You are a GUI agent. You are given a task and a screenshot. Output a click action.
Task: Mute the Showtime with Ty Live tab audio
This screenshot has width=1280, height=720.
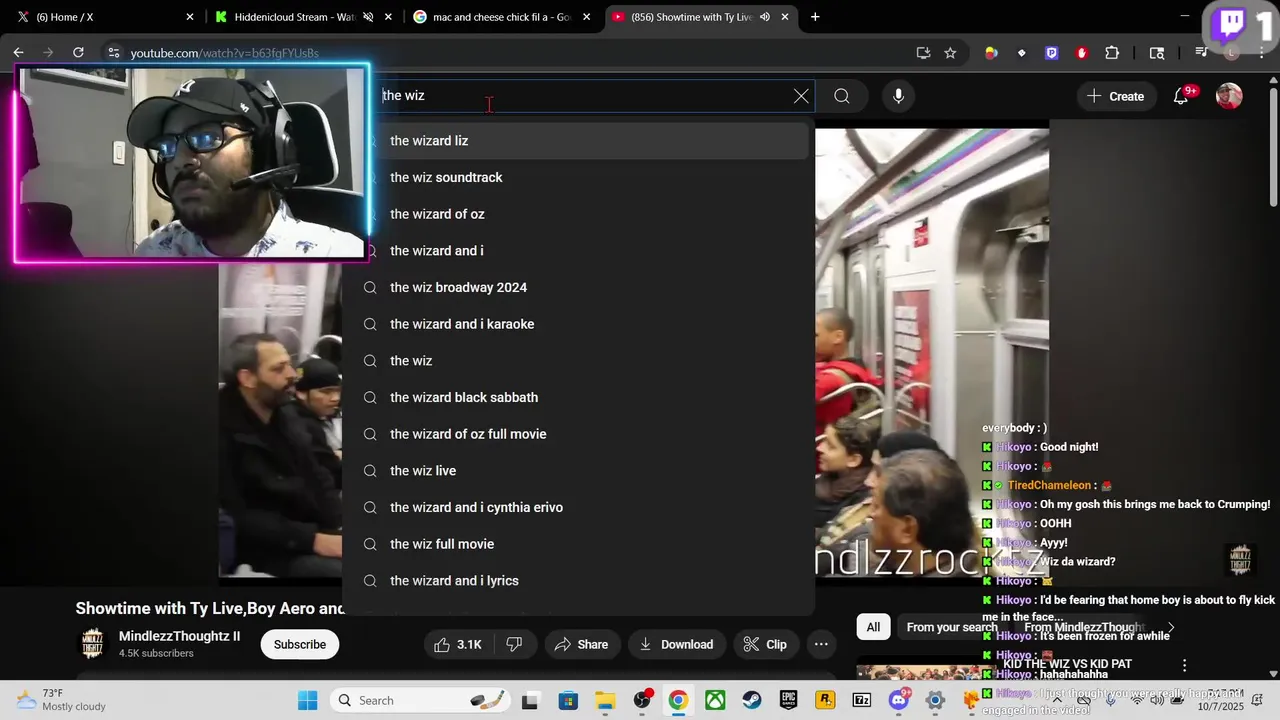765,17
